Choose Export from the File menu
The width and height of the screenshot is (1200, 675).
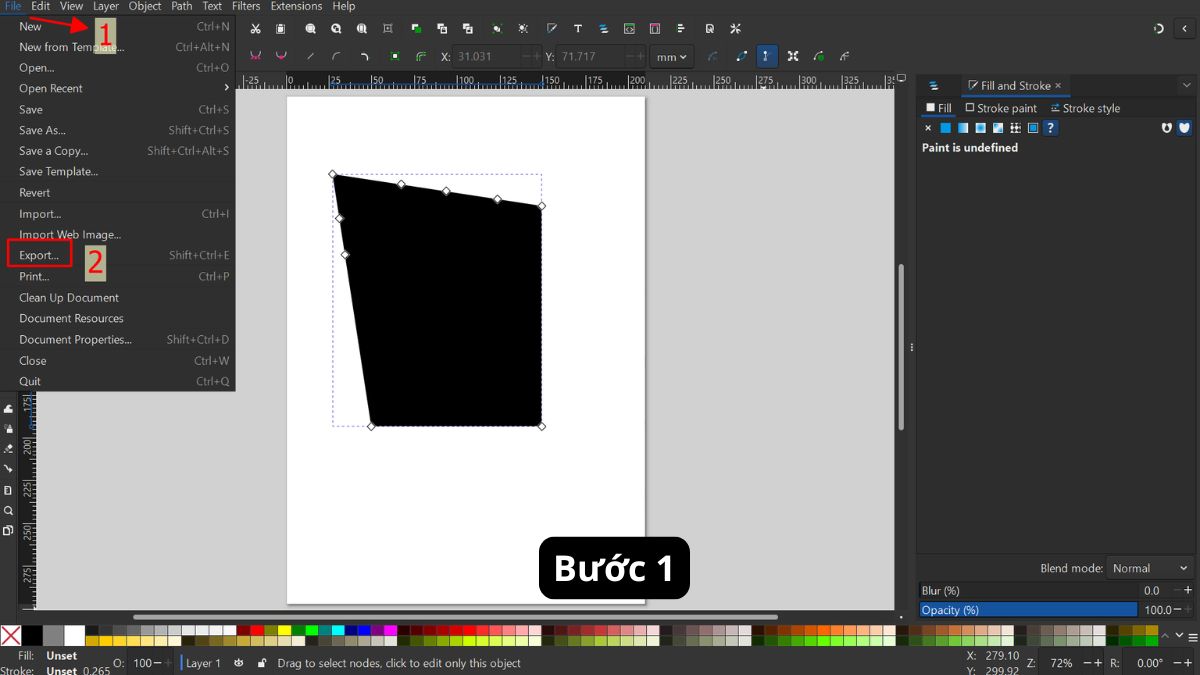pos(40,255)
